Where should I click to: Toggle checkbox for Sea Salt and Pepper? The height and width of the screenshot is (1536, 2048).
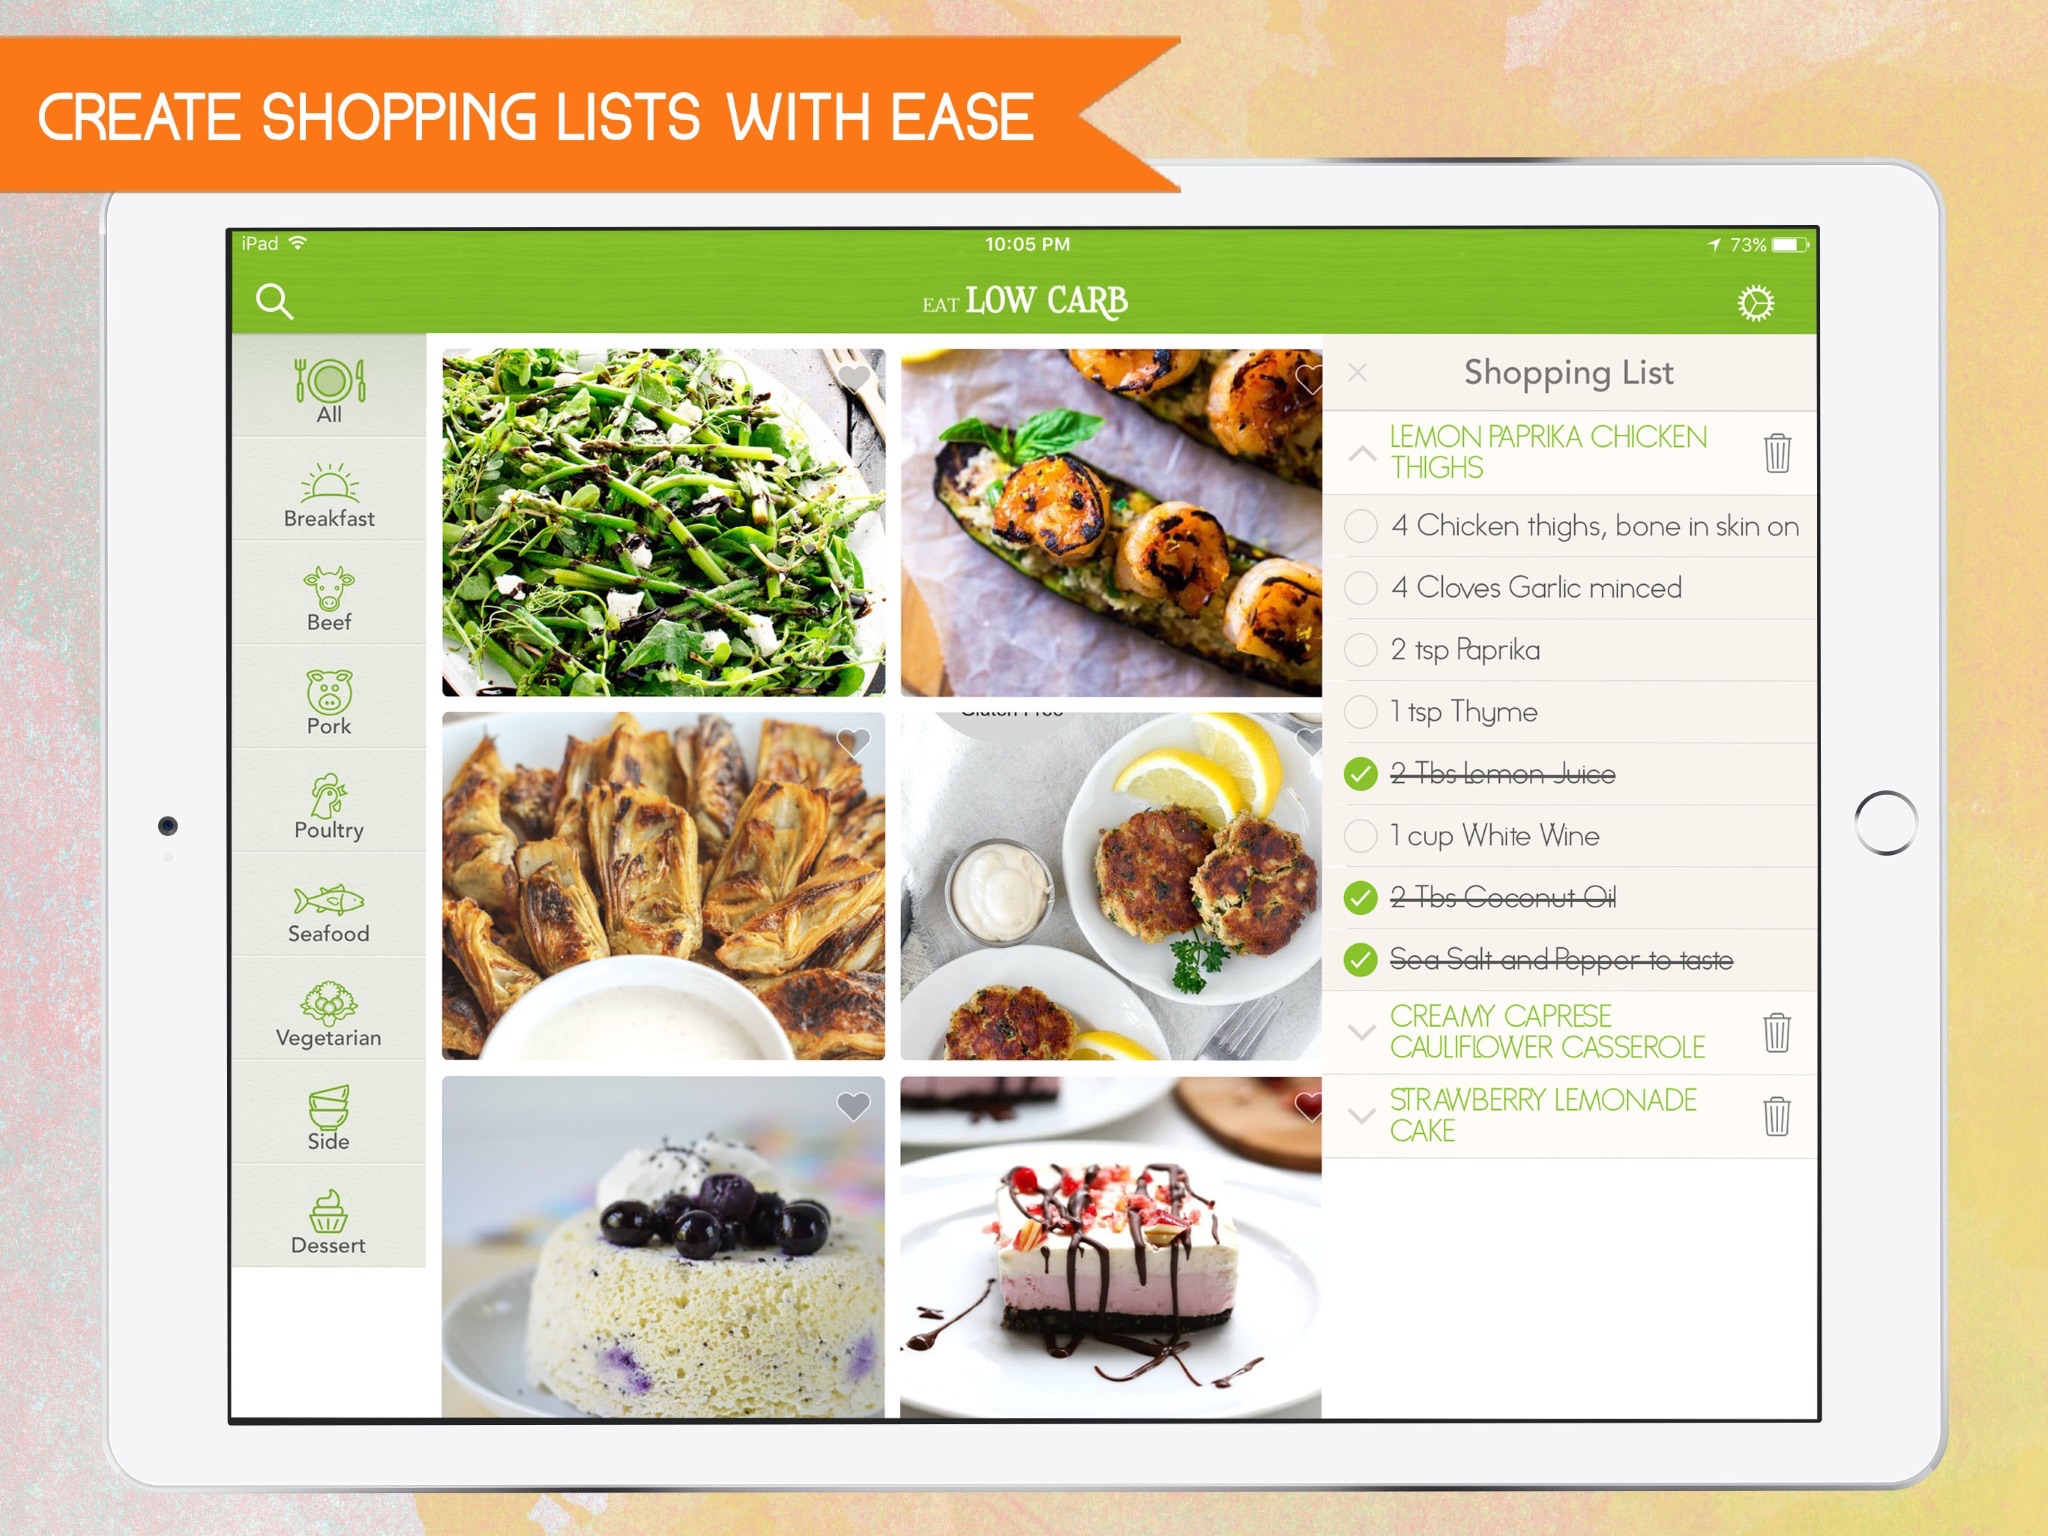(x=1369, y=960)
